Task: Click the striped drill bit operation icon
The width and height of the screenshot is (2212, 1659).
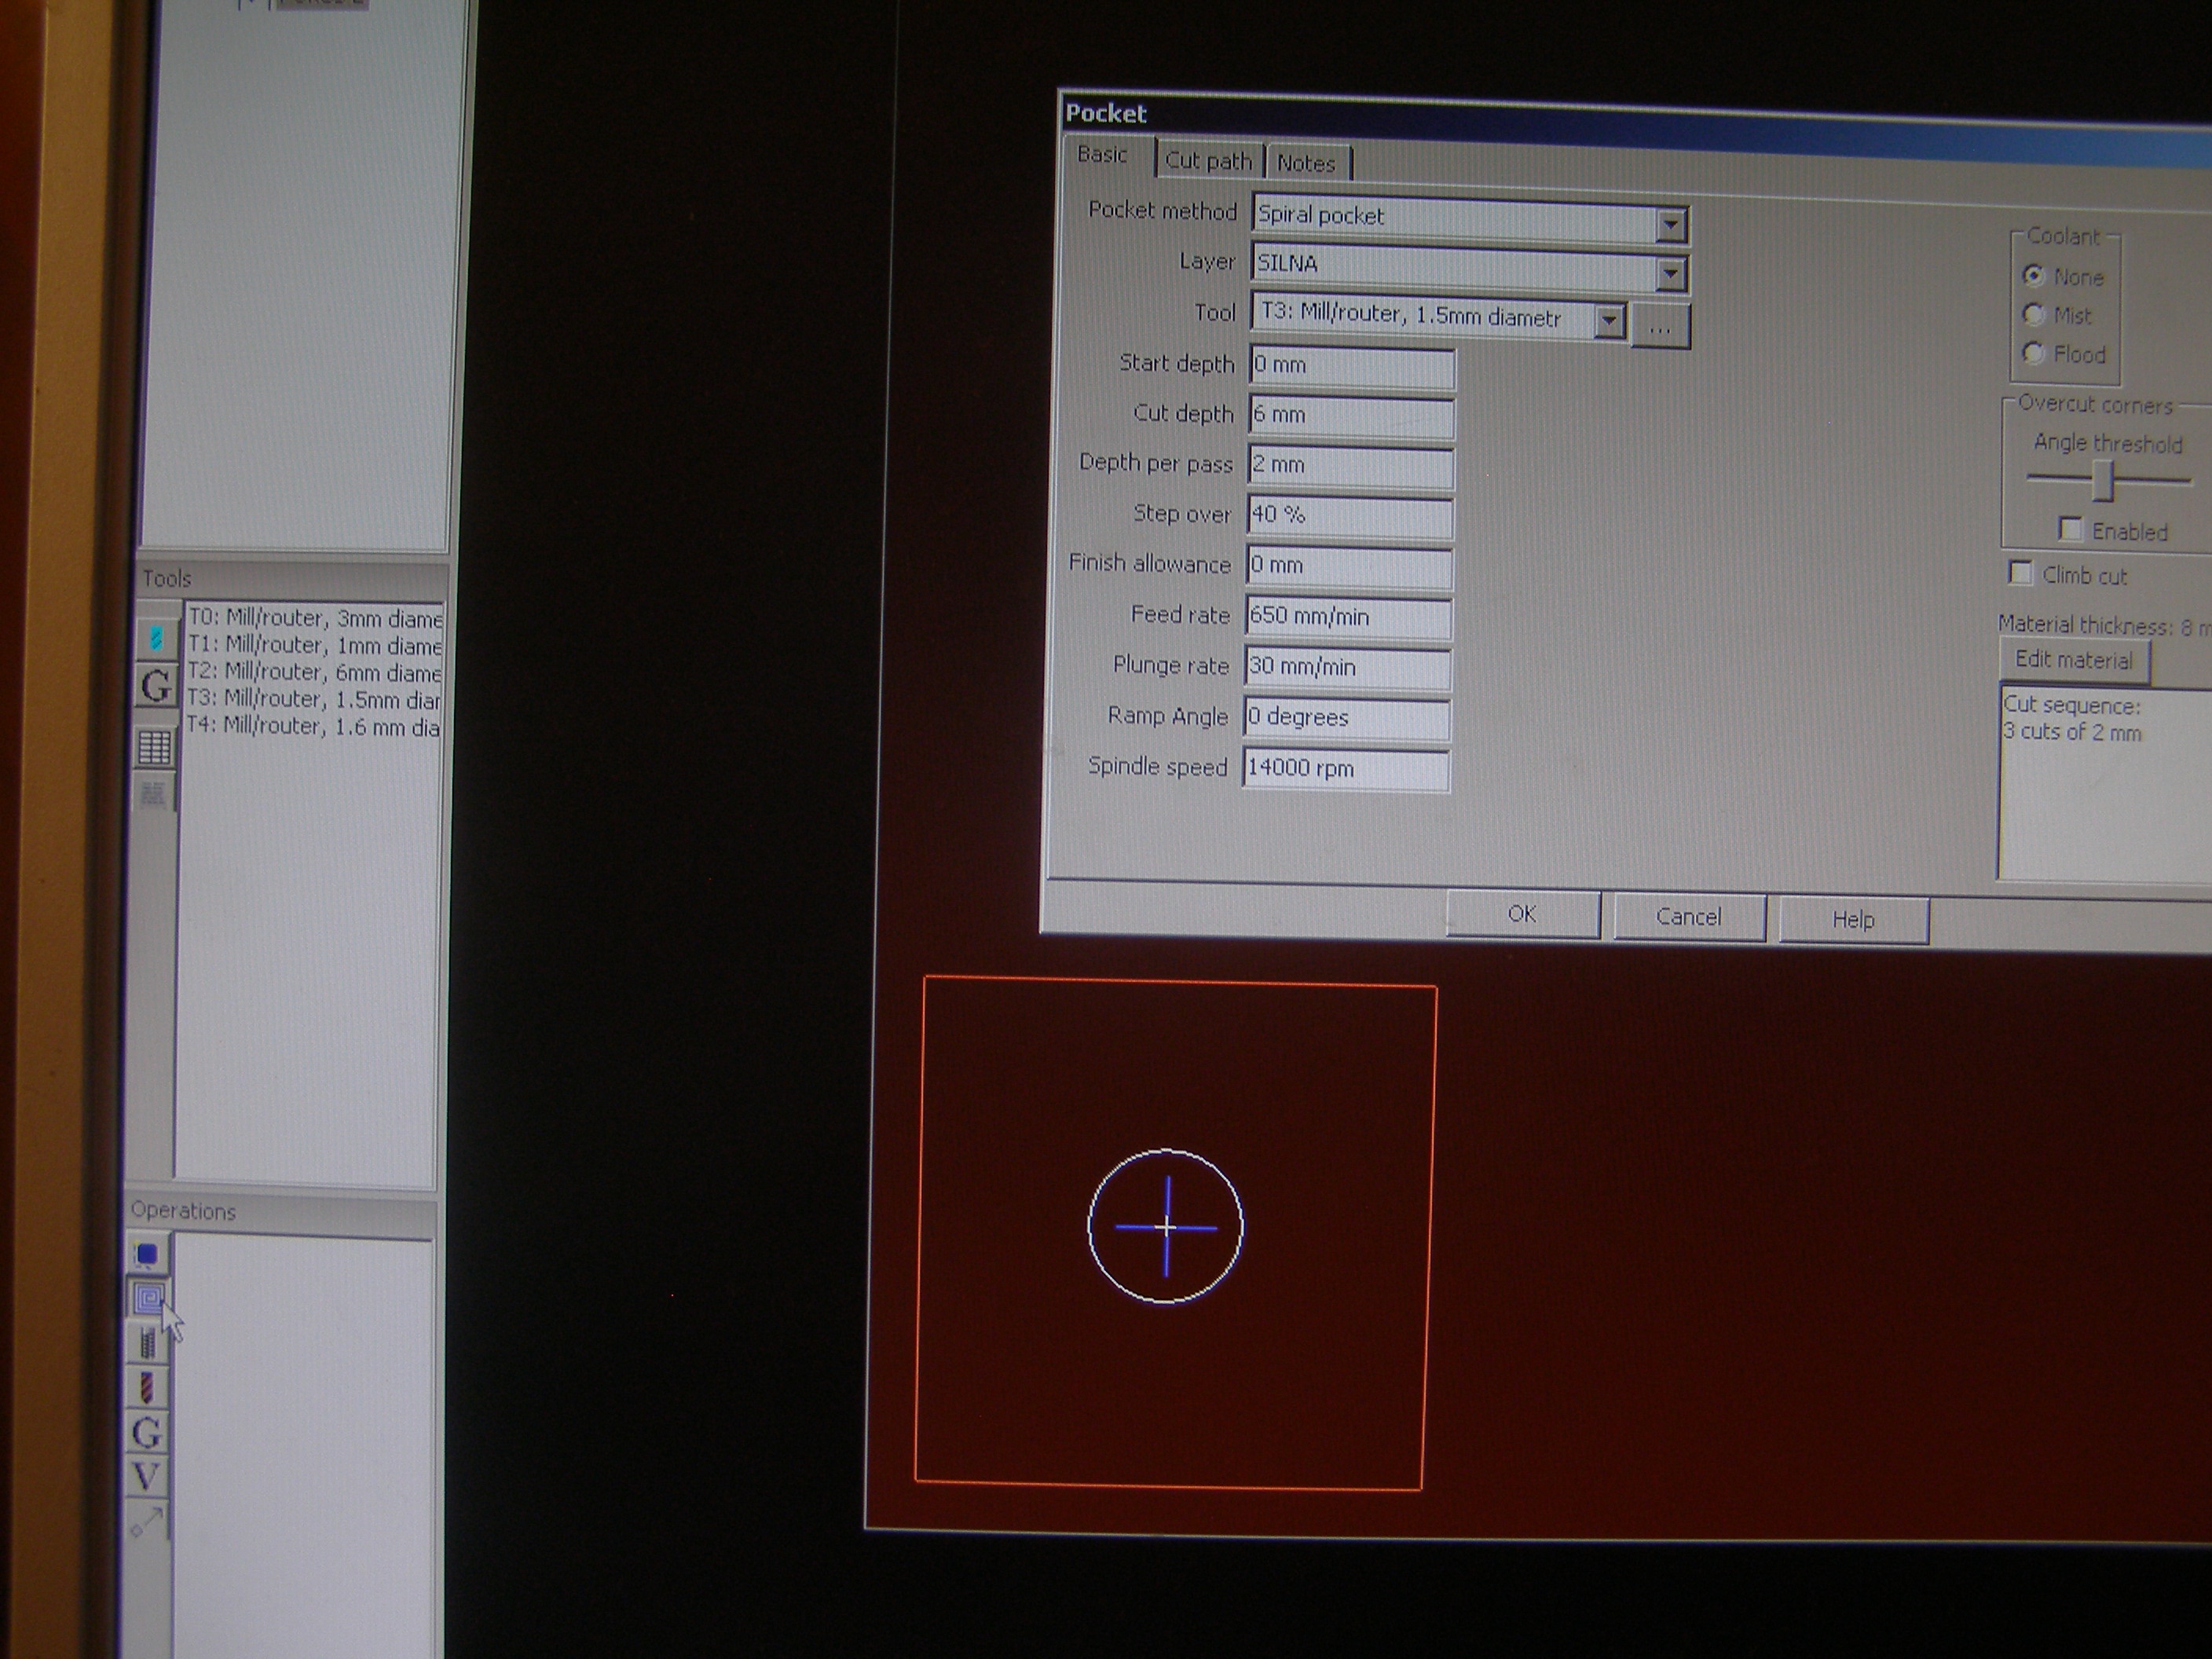Action: 148,1388
